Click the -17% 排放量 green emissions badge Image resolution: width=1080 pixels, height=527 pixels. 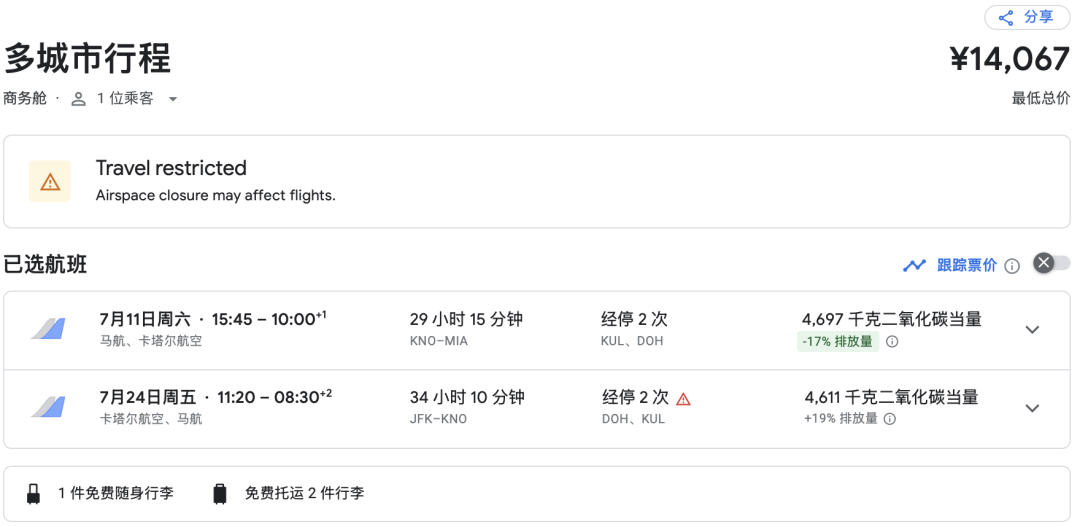click(837, 342)
